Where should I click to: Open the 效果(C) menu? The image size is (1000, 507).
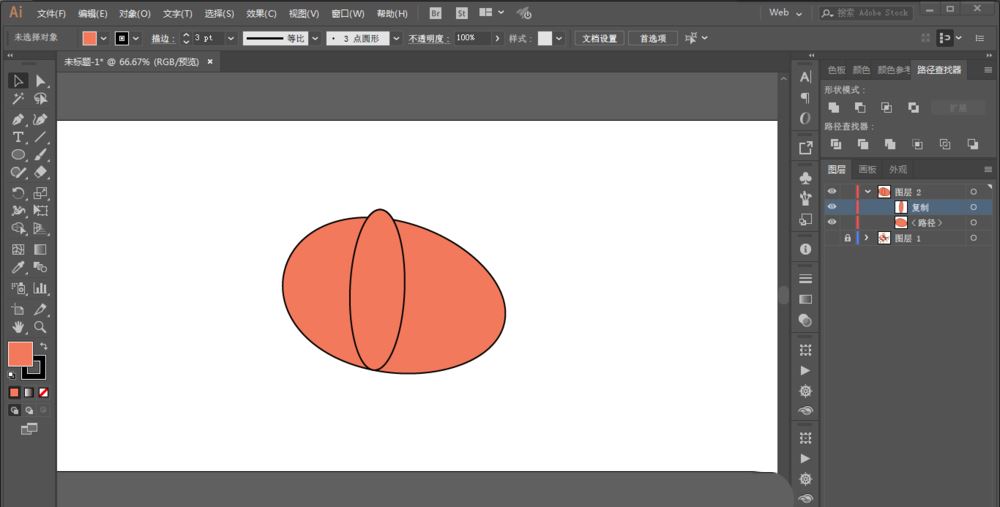(261, 14)
